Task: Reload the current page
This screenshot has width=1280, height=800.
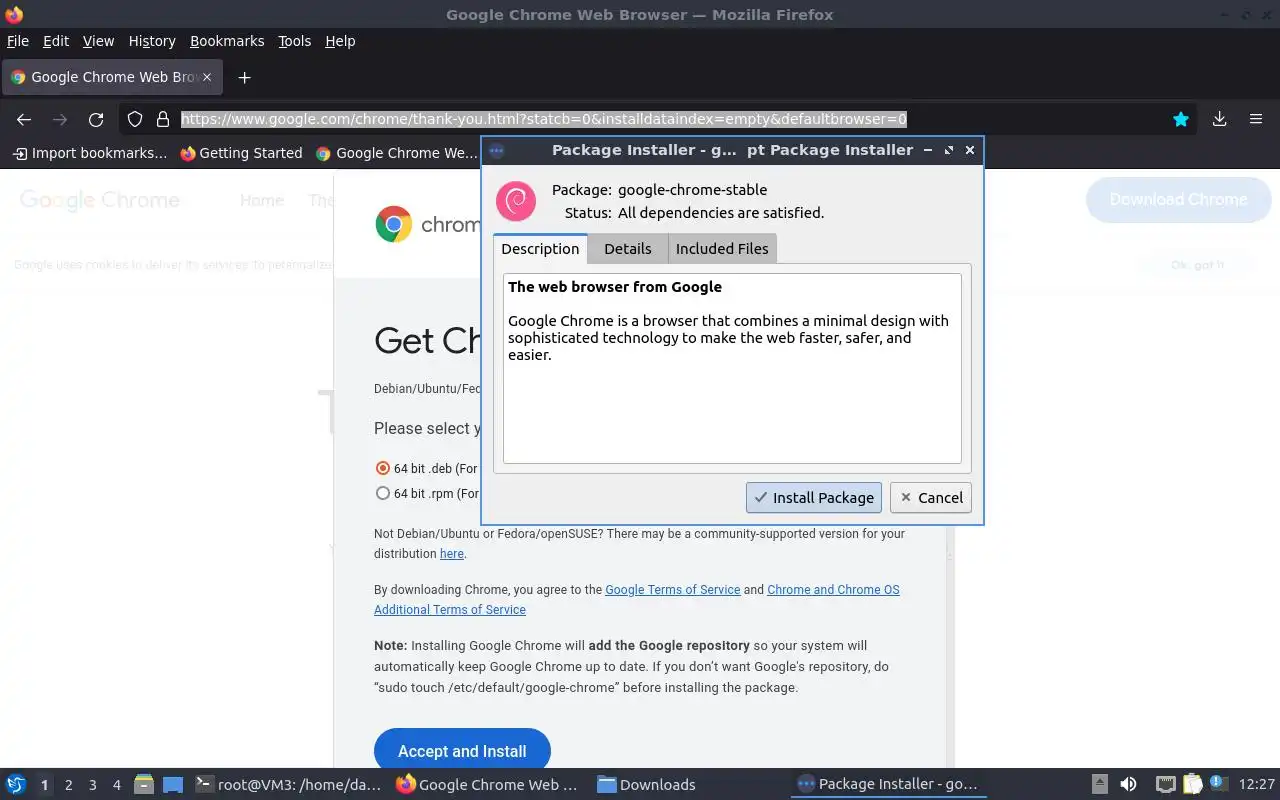Action: [x=96, y=119]
